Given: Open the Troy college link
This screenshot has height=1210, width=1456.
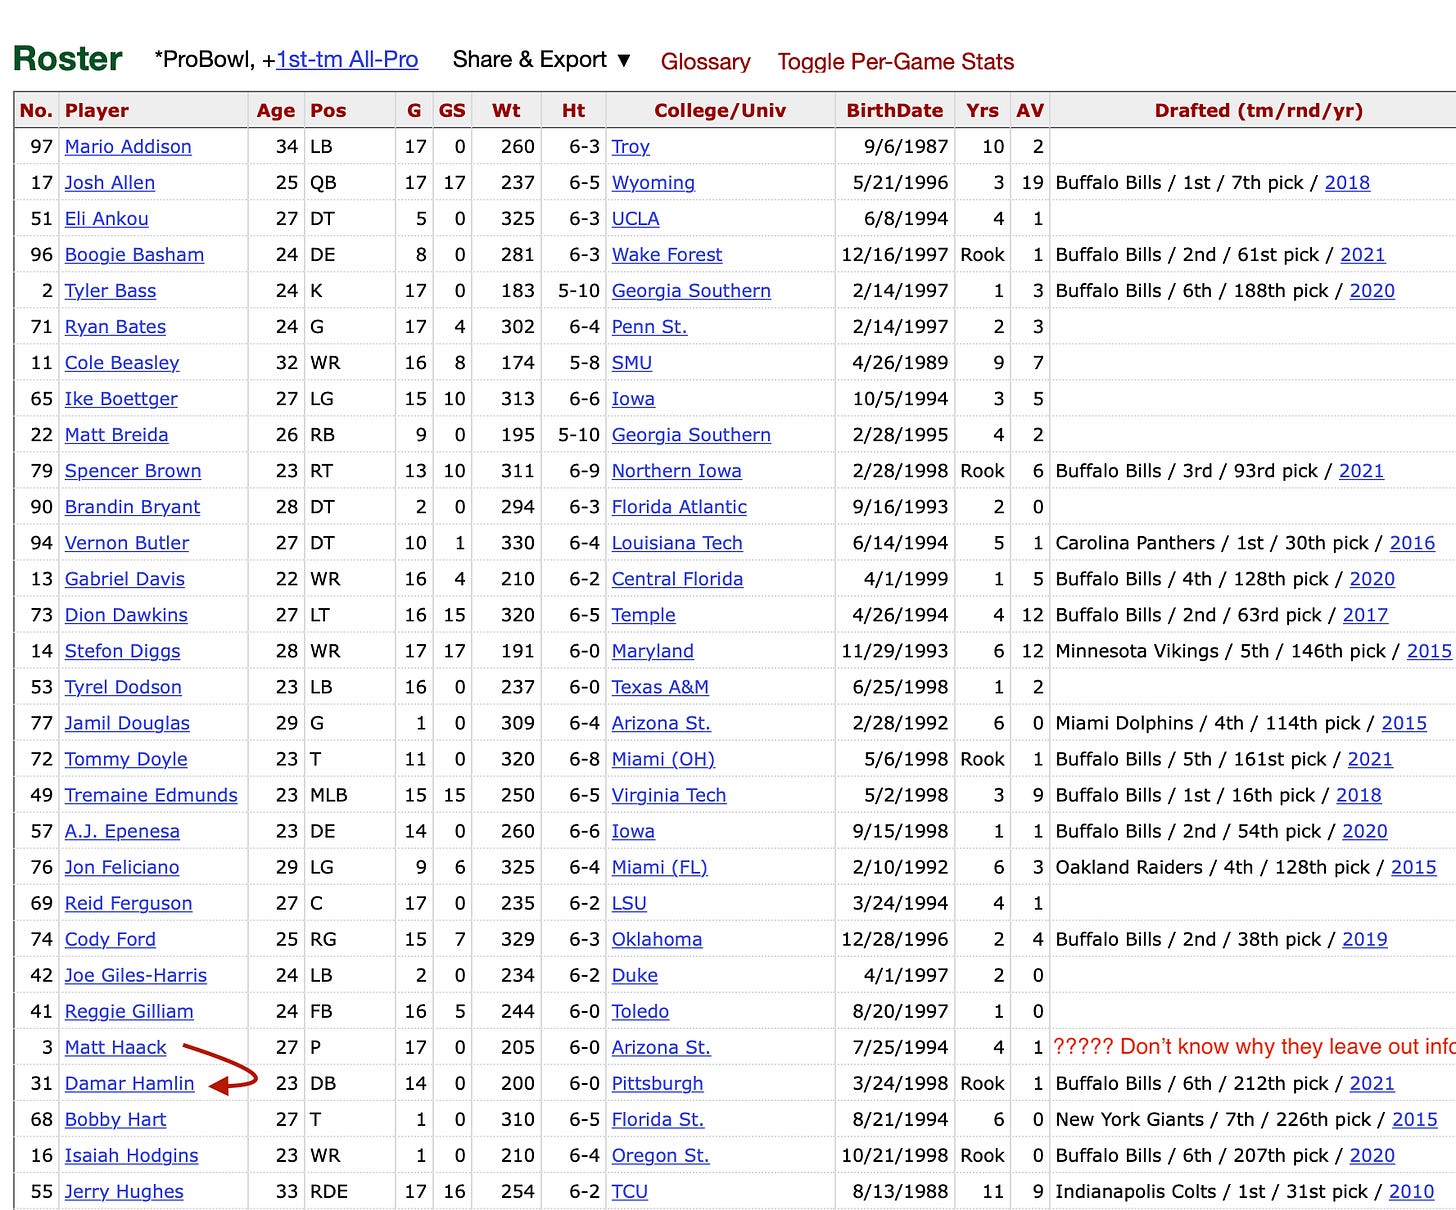Looking at the screenshot, I should pos(631,147).
